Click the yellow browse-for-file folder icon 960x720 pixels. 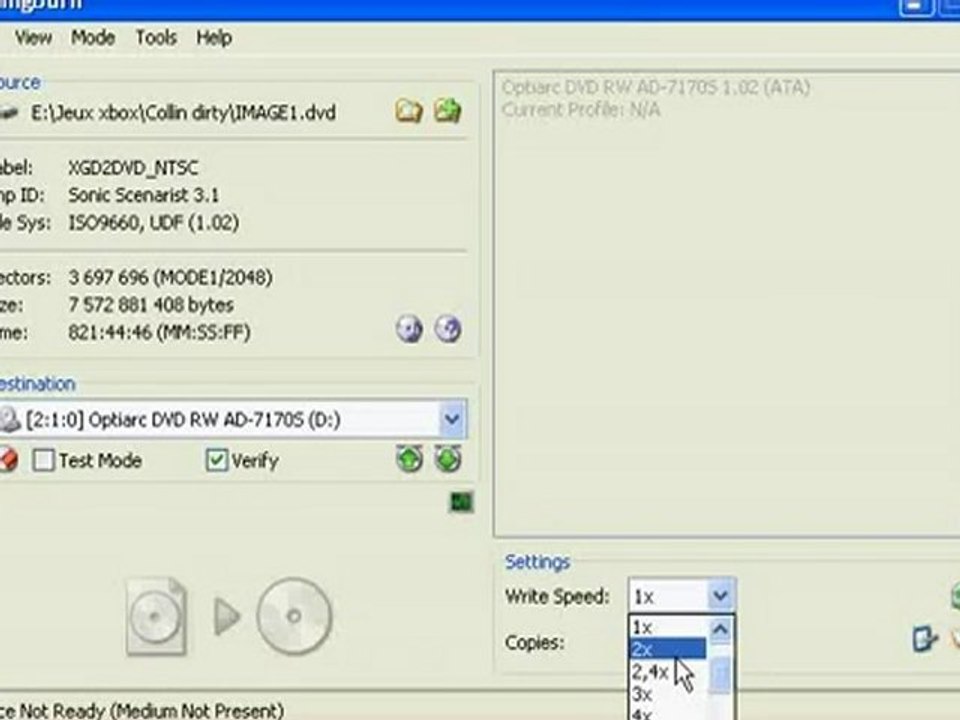pyautogui.click(x=409, y=111)
